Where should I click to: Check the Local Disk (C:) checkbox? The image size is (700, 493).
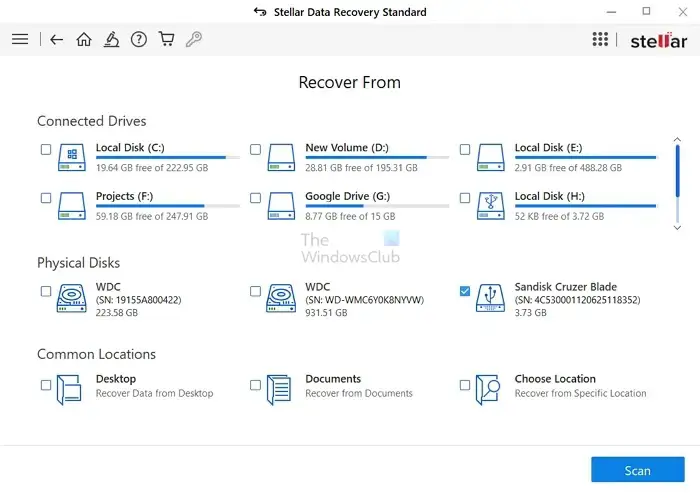(x=46, y=149)
